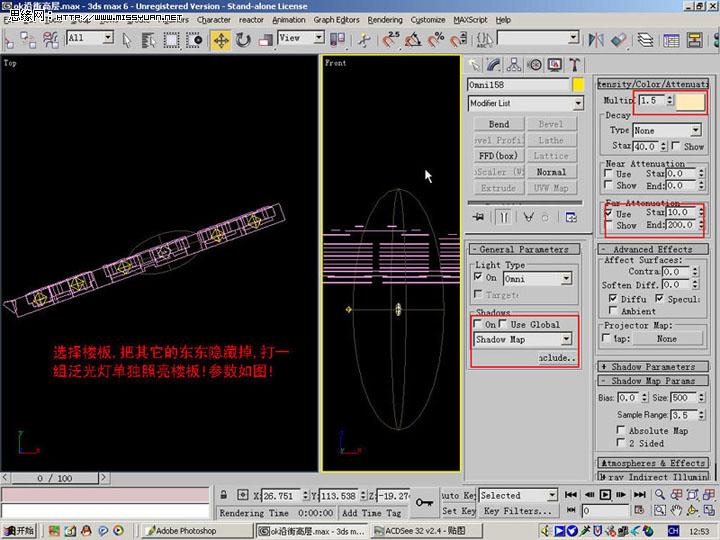
Task: Open the Display panel tab
Action: click(x=555, y=65)
